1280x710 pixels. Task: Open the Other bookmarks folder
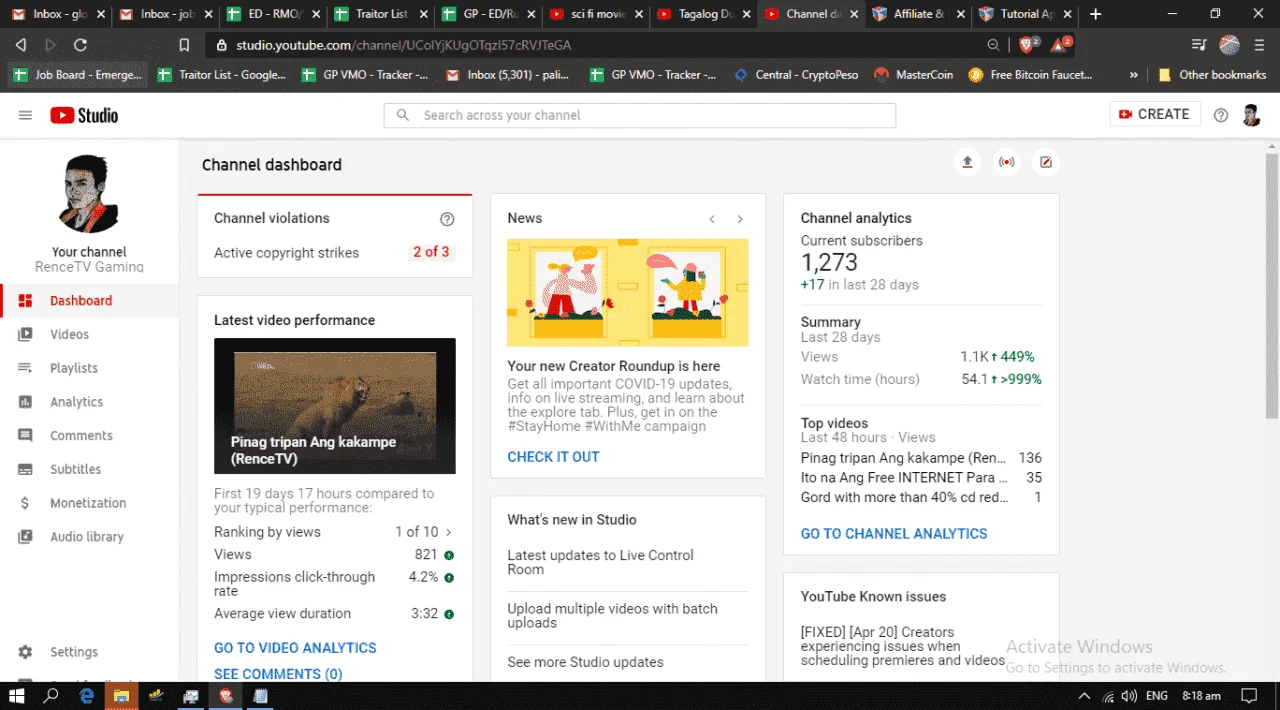(1212, 75)
